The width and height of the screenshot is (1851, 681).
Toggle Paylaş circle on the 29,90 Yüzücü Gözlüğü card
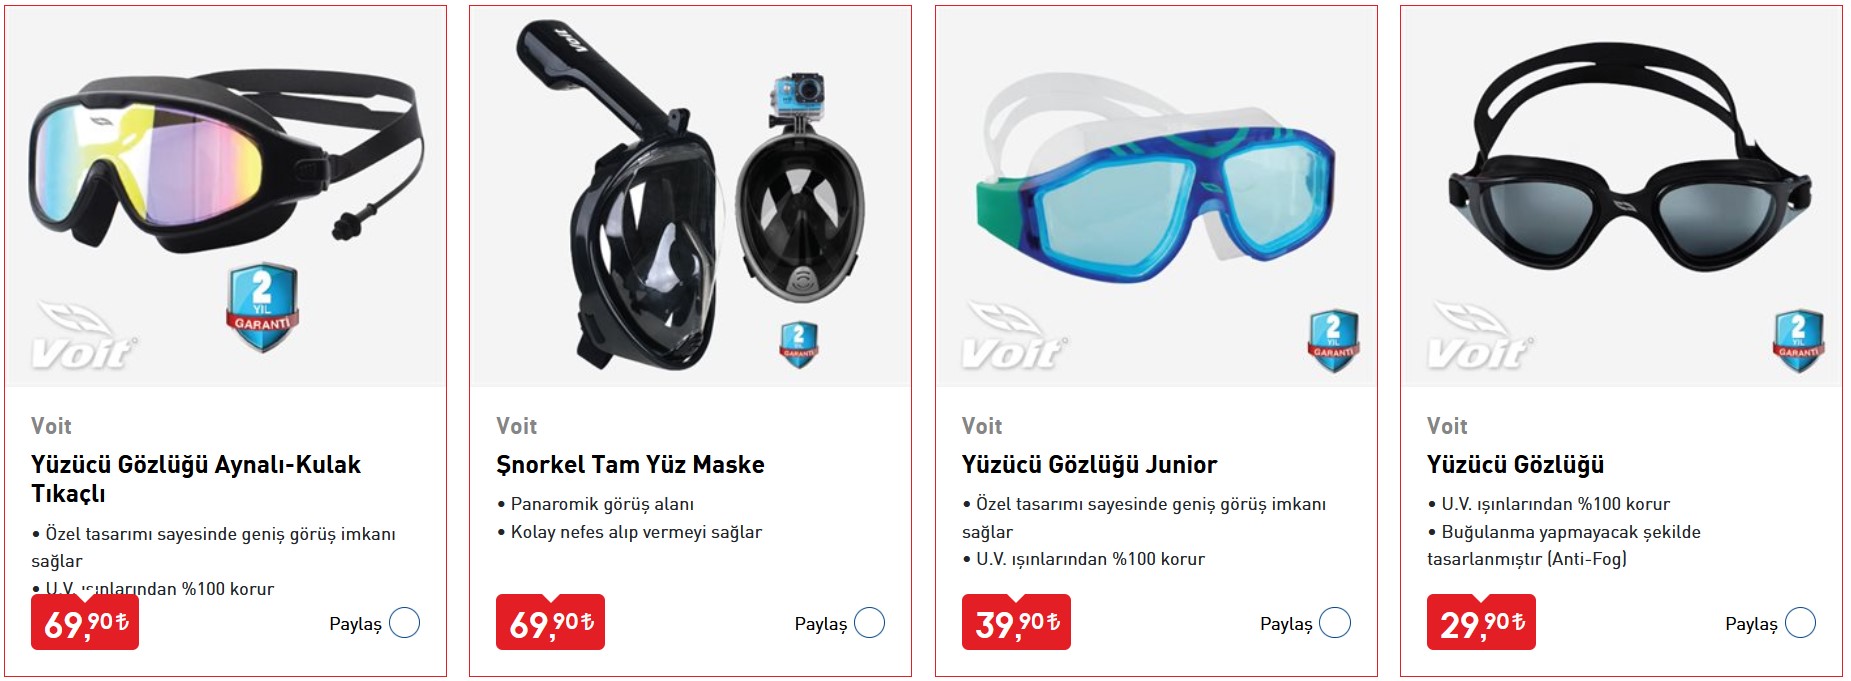pos(1800,623)
